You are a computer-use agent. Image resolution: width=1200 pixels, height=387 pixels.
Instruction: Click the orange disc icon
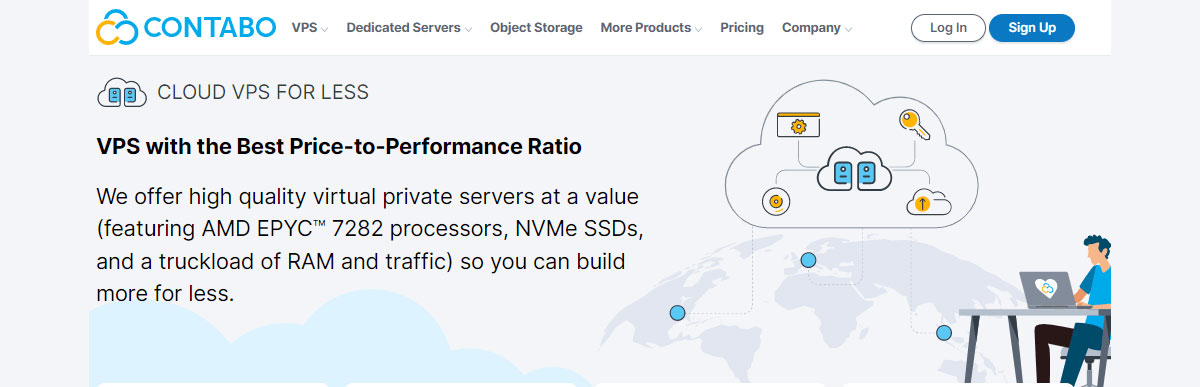[775, 202]
